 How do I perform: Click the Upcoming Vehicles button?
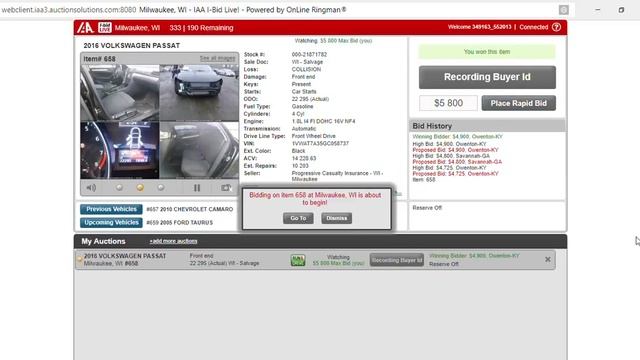point(111,222)
